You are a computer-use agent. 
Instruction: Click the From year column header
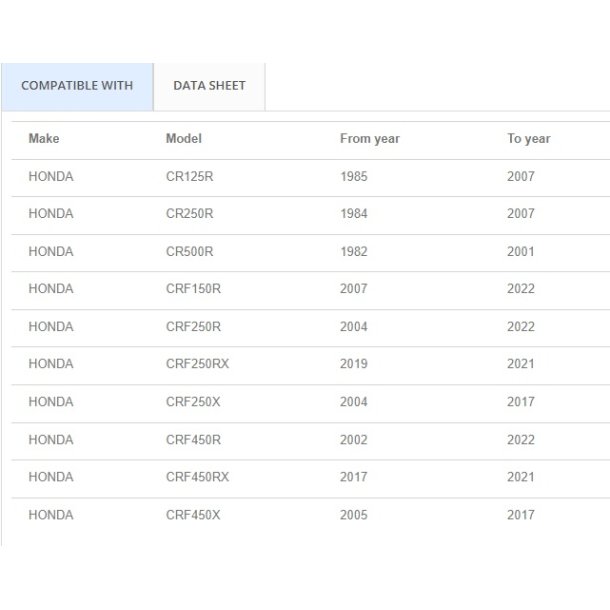pos(369,139)
